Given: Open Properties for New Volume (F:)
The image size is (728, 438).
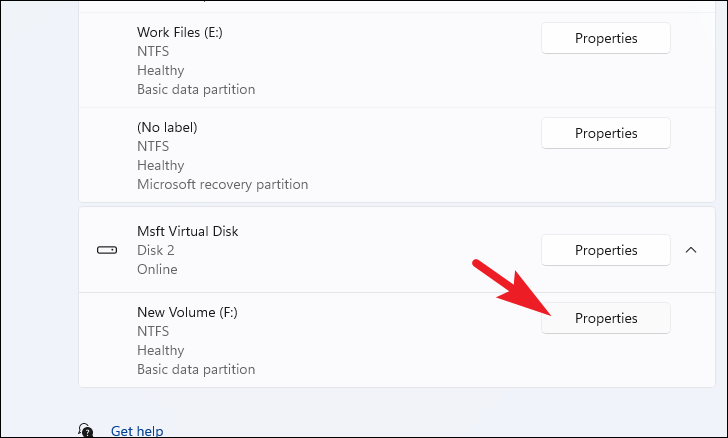Looking at the screenshot, I should click(x=605, y=318).
